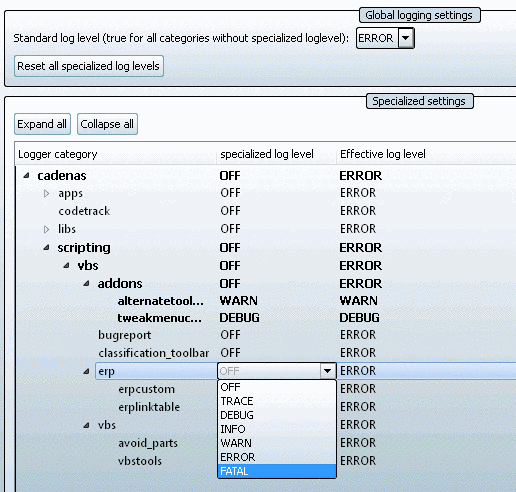Expand the apps tree node

tap(47, 193)
